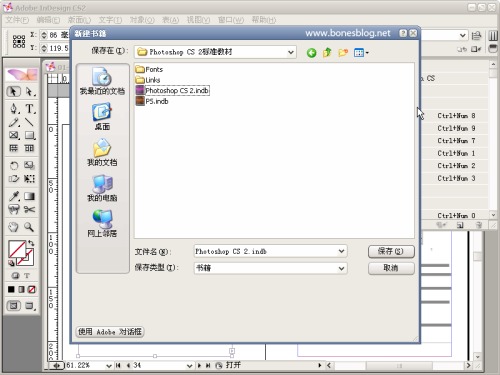This screenshot has height=375, width=500.
Task: Open the zoom percentage dropdown
Action: (109, 366)
